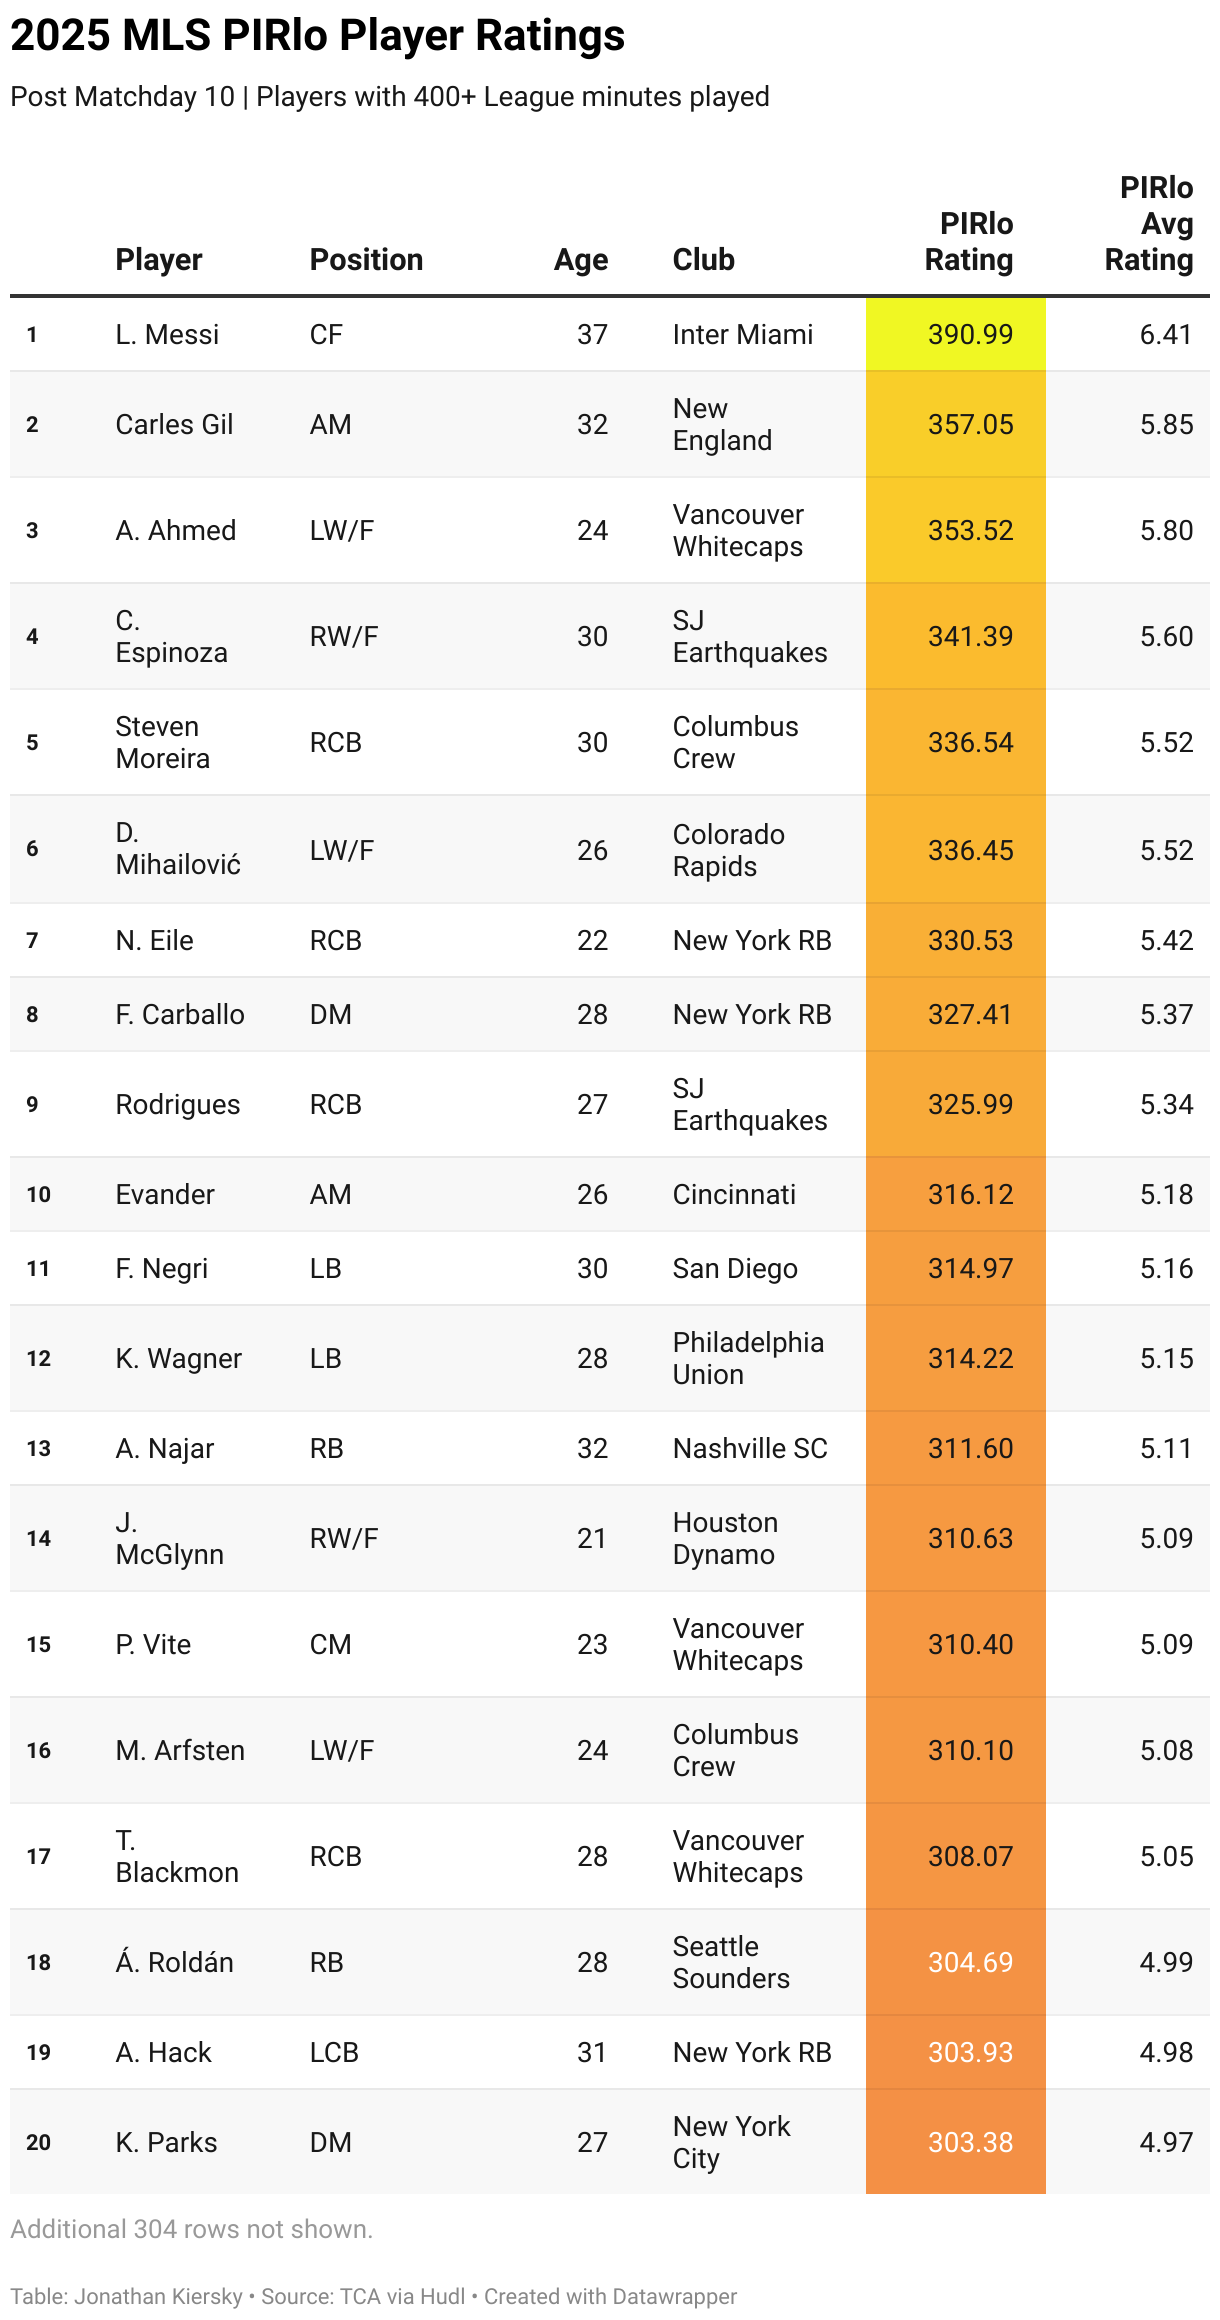Image resolution: width=1220 pixels, height=2320 pixels.
Task: Sort table by Age column header
Action: 581,260
